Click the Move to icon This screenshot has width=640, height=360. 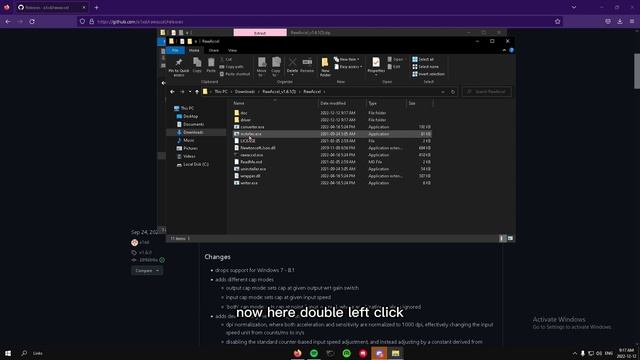tap(262, 62)
